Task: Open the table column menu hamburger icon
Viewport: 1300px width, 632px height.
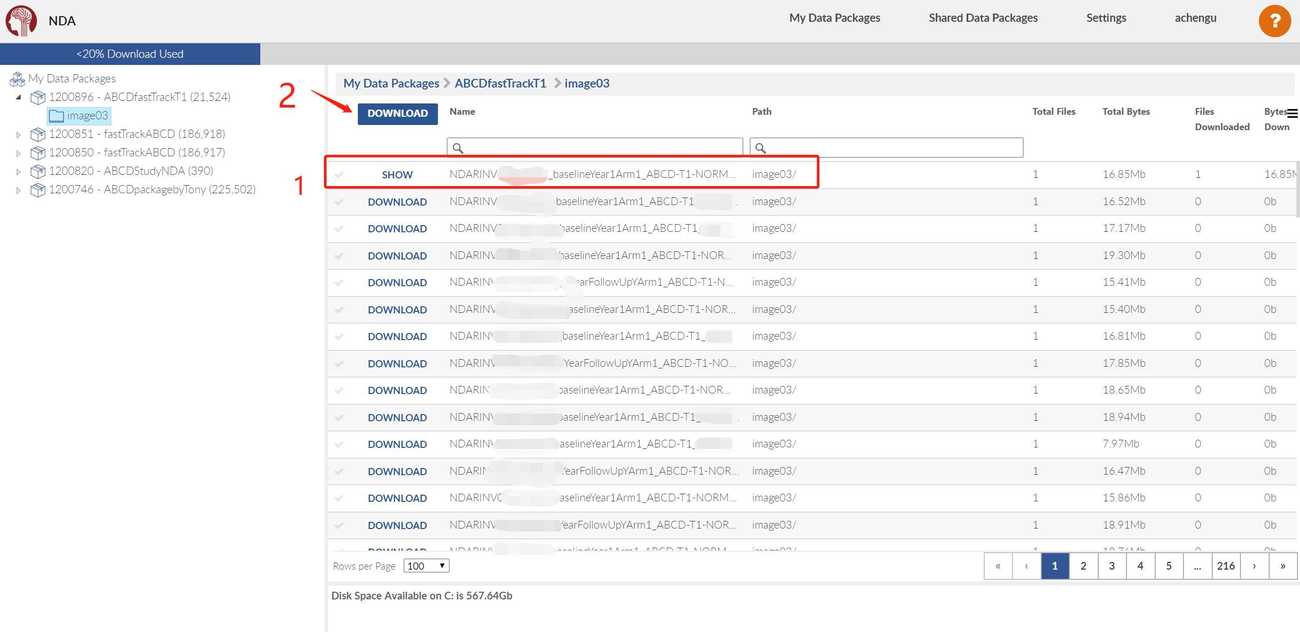Action: (x=1292, y=114)
